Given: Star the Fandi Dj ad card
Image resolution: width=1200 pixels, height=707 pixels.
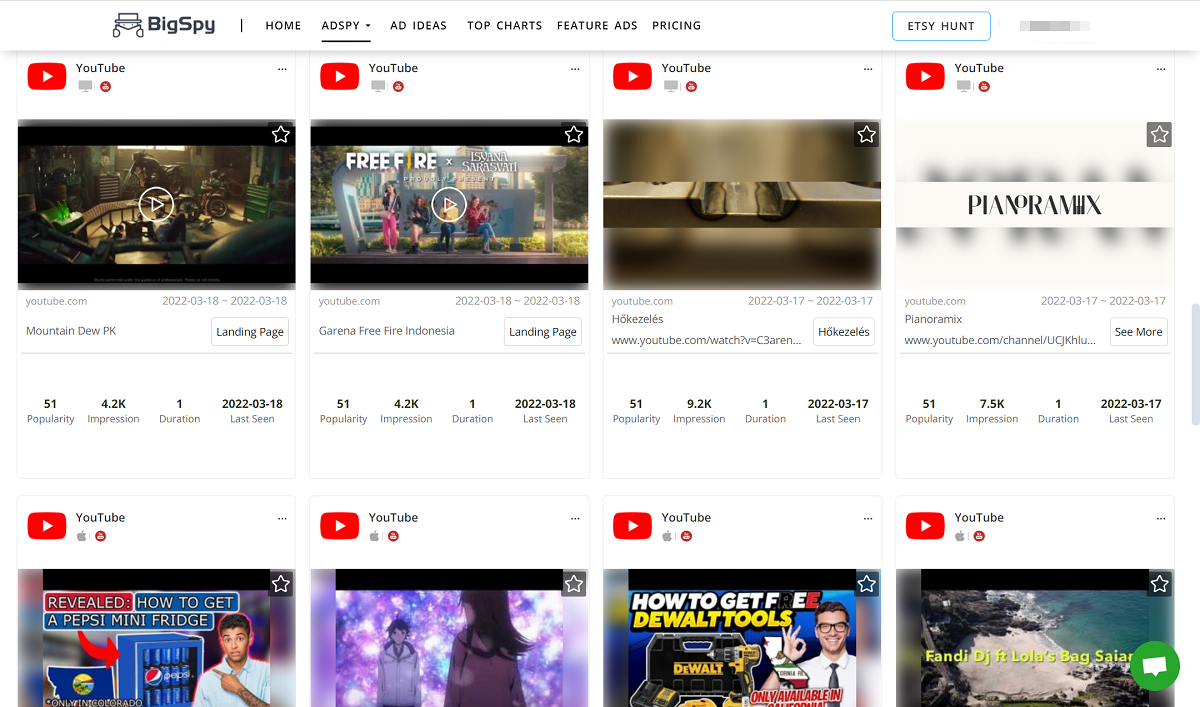Looking at the screenshot, I should pyautogui.click(x=1159, y=583).
